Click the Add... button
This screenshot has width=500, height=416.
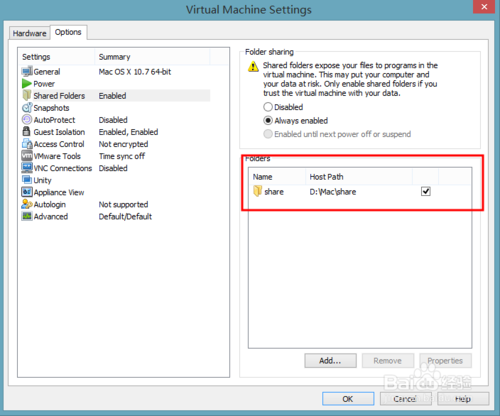[x=330, y=361]
